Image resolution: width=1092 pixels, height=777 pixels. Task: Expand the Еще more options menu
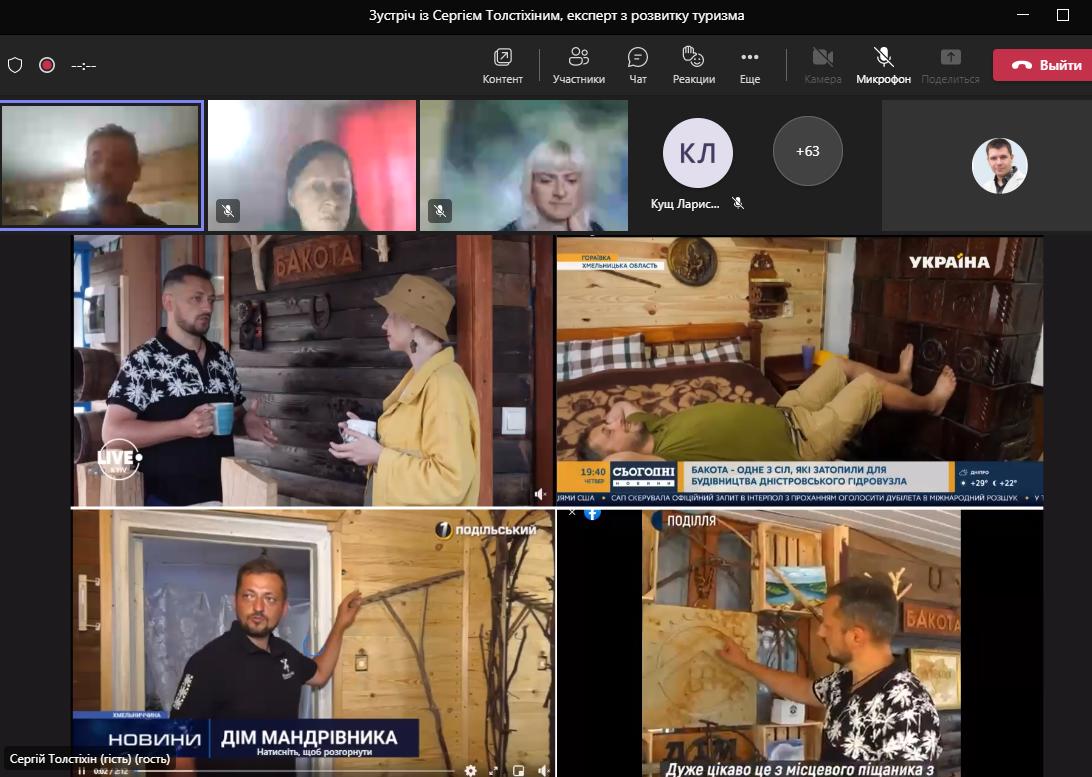coord(749,65)
